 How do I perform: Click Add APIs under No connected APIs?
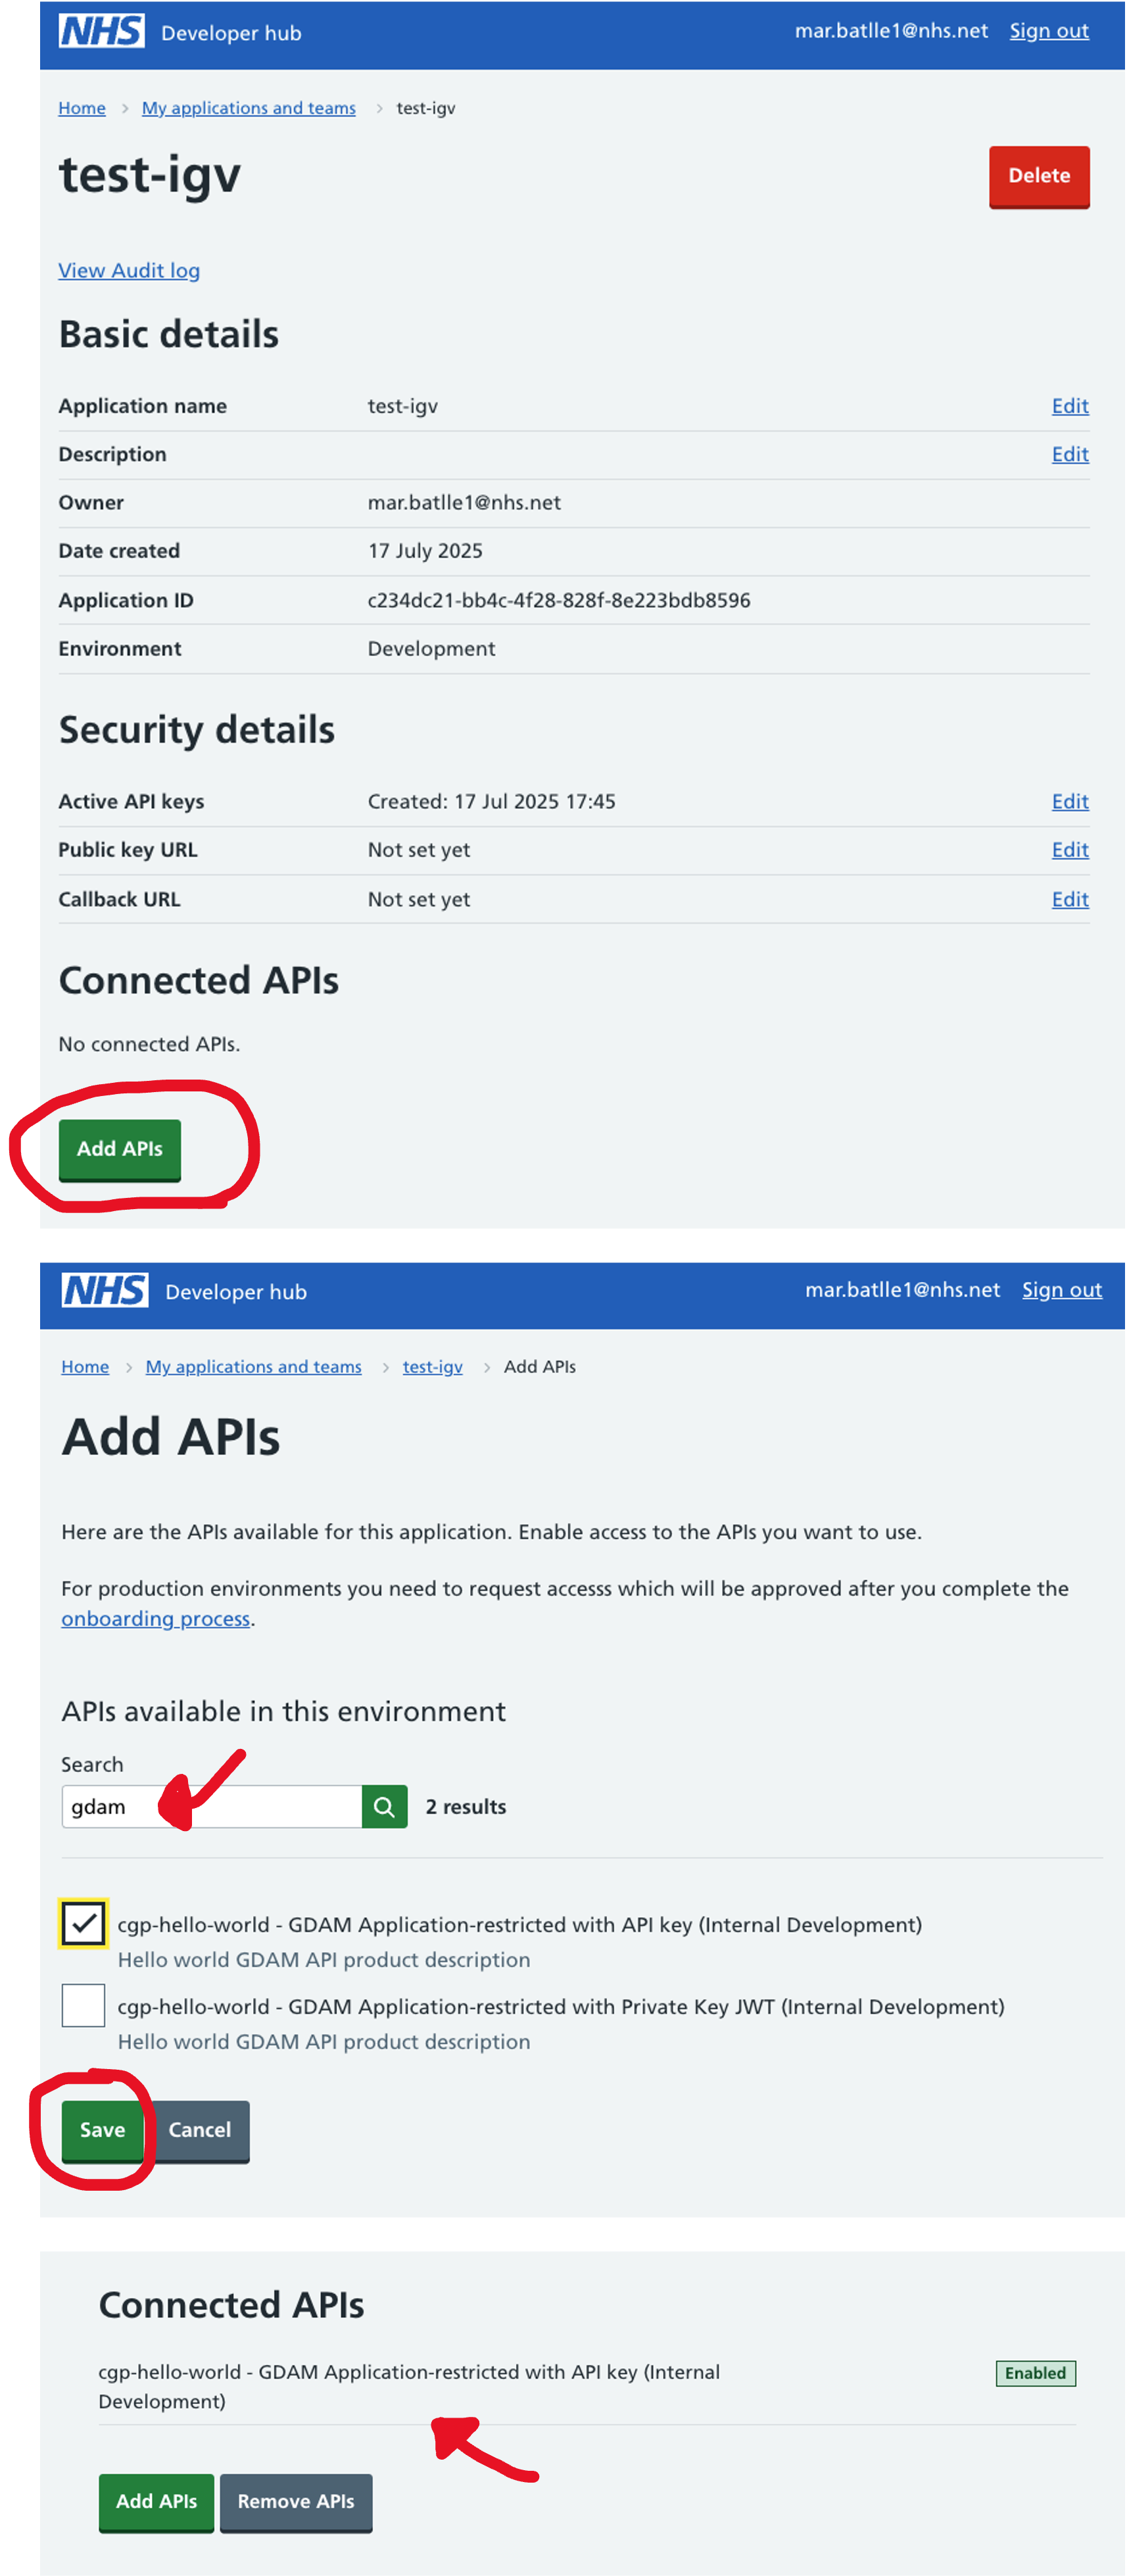tap(120, 1149)
